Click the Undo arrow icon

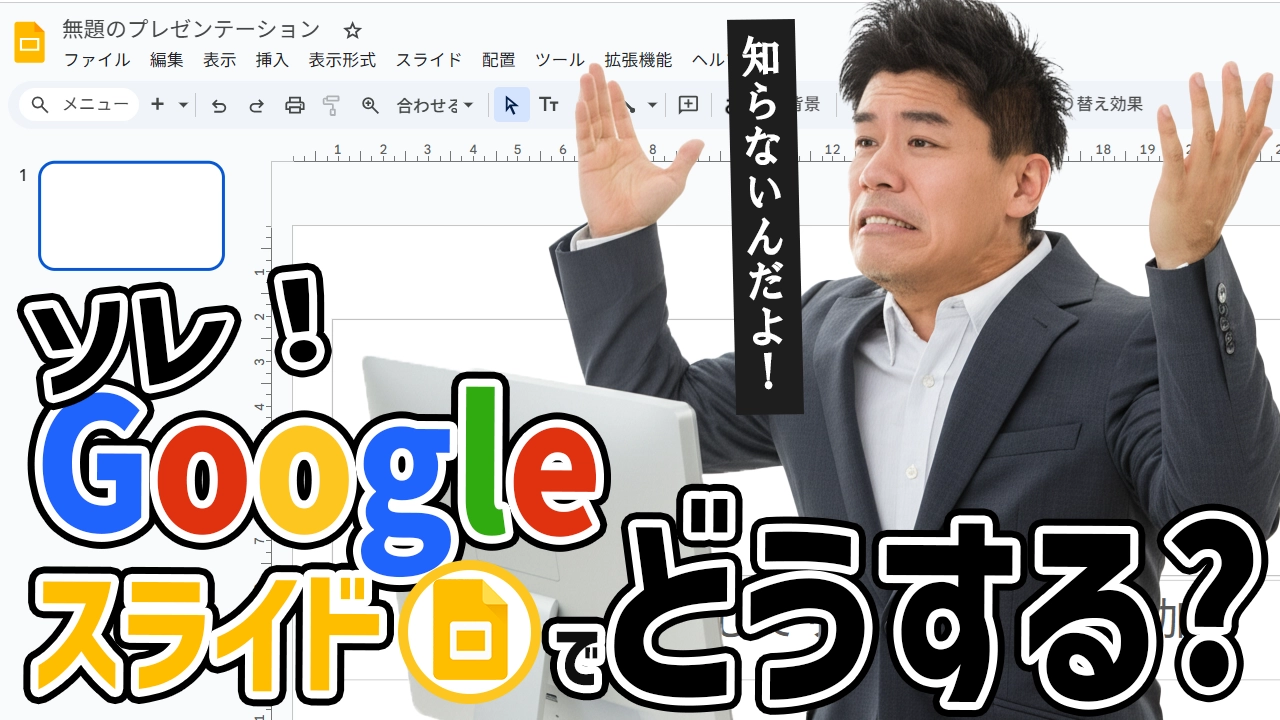tap(219, 105)
